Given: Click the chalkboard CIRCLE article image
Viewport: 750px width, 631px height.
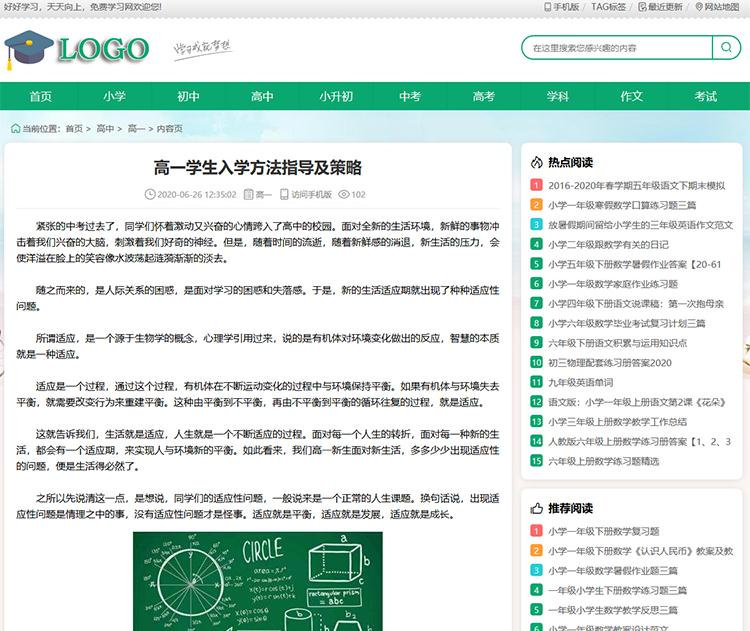Looking at the screenshot, I should tap(258, 581).
